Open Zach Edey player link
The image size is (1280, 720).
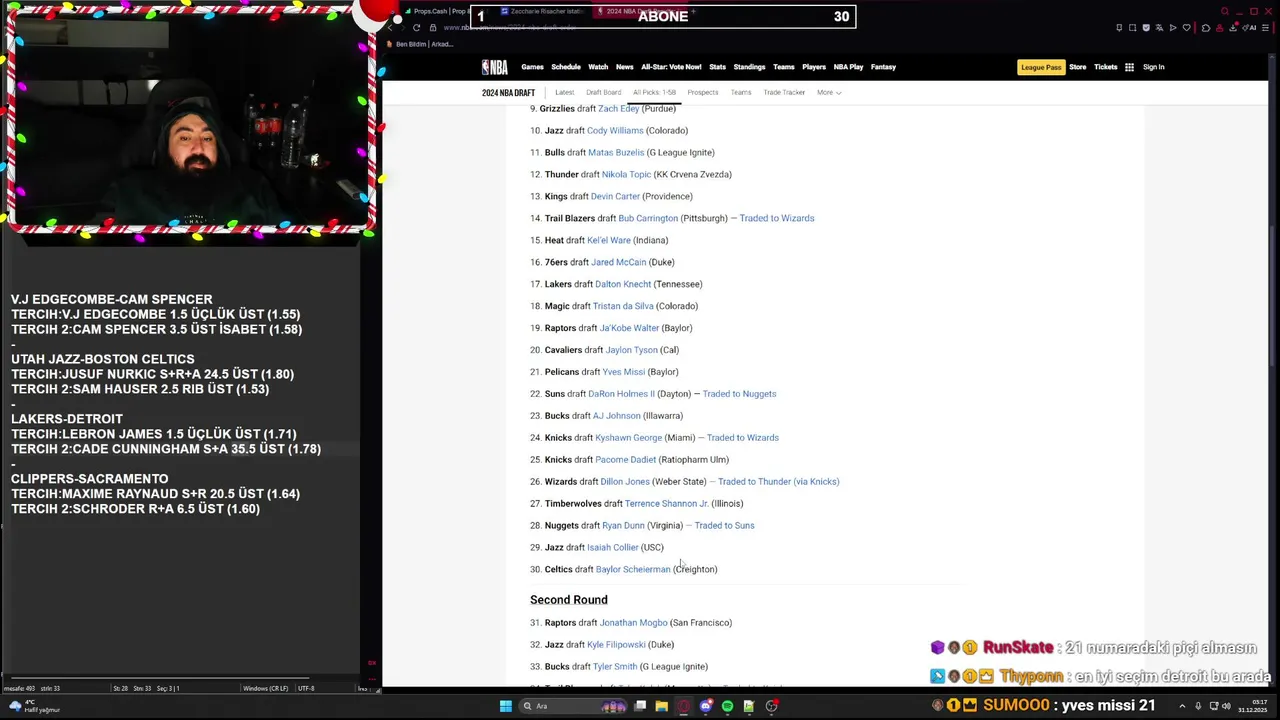(618, 108)
